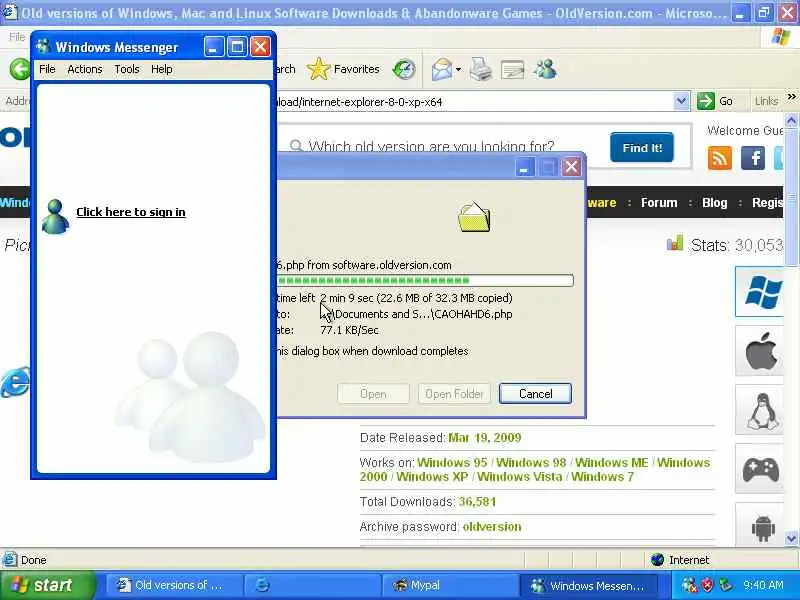Click the folder icon in download dialog

[x=473, y=217]
